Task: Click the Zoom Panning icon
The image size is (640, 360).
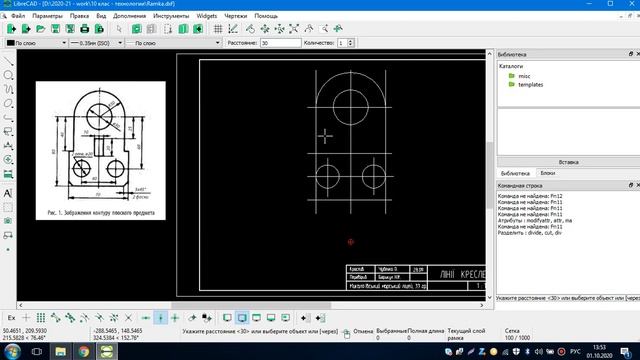Action: [x=338, y=29]
